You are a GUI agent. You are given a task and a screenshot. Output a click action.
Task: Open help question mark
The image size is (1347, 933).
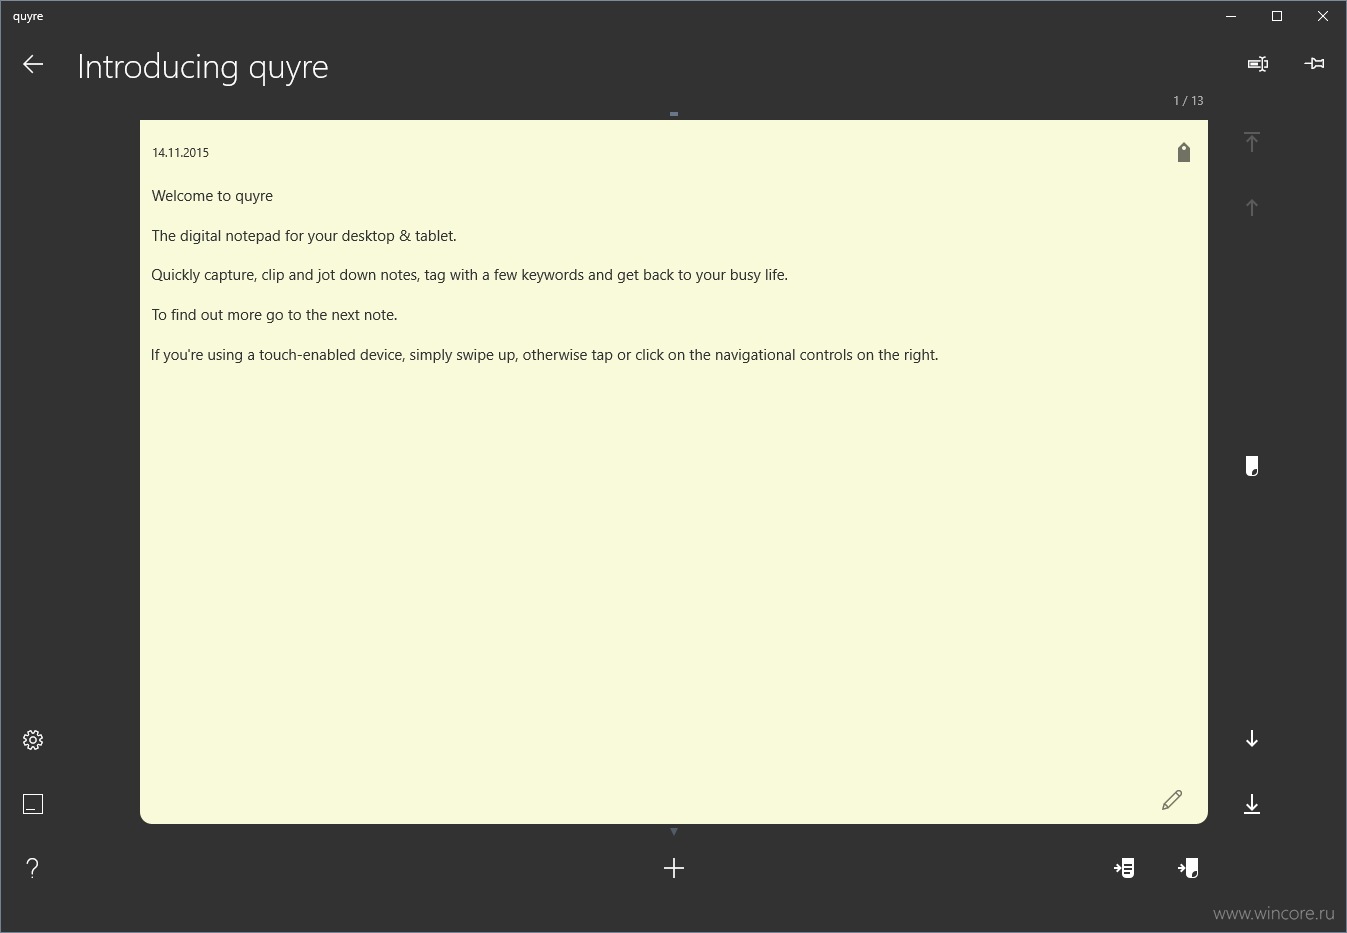(33, 868)
